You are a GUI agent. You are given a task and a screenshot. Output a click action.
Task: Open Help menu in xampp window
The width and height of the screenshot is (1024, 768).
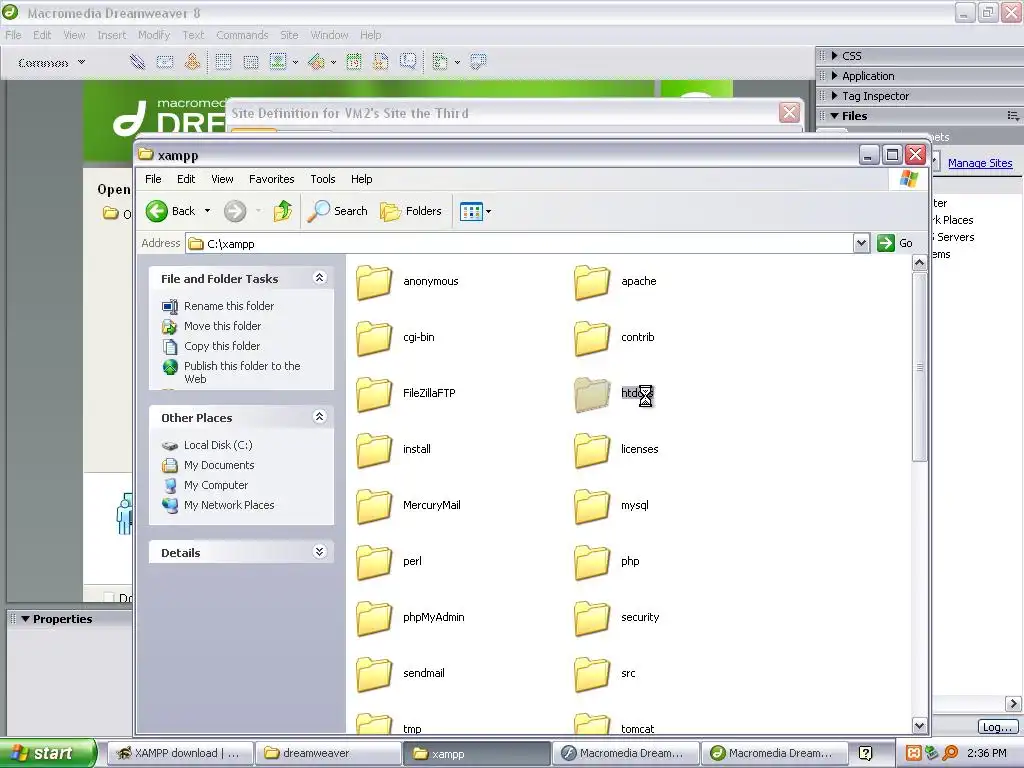click(361, 179)
